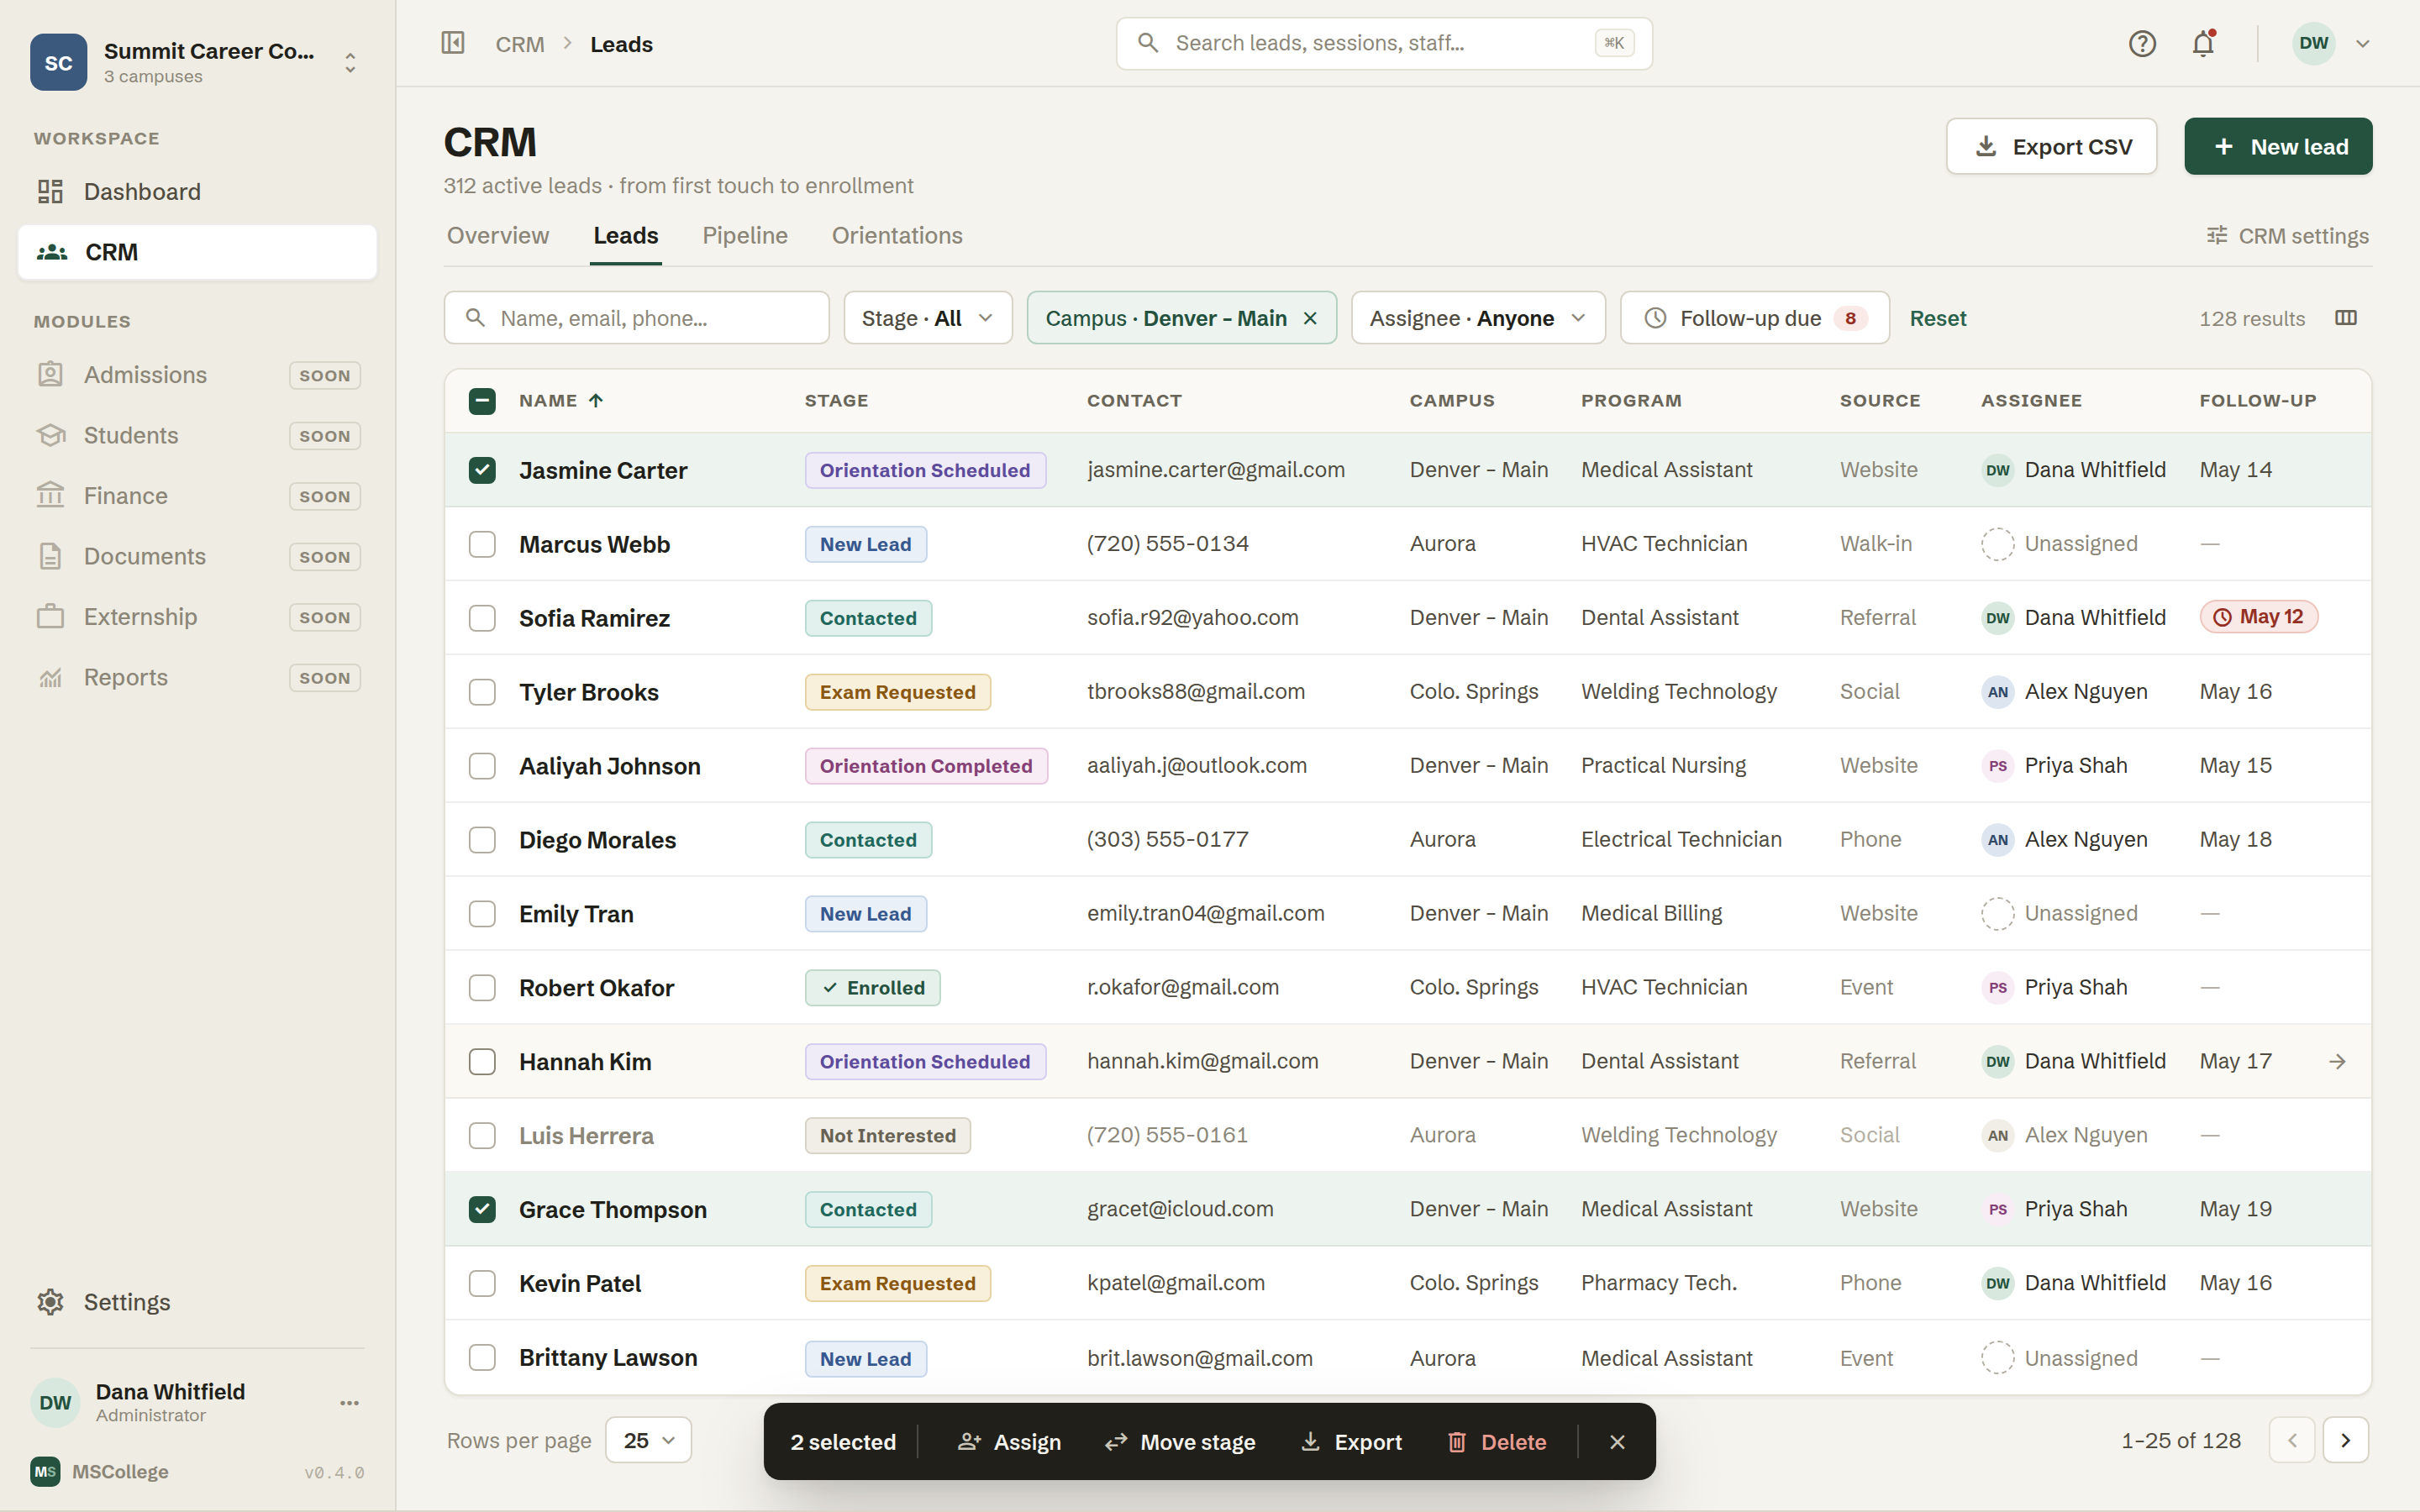Click Luis Herrera's Not Interested badge
Screen dimensions: 2420x1512
[887, 1135]
